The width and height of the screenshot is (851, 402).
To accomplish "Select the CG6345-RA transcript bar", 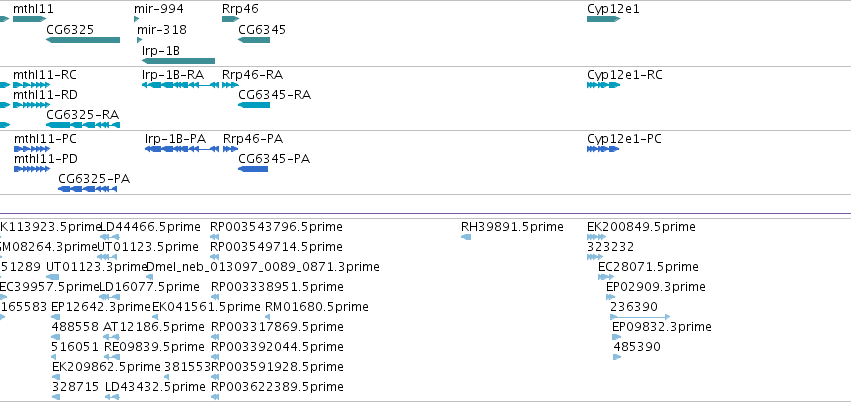I will [x=254, y=105].
